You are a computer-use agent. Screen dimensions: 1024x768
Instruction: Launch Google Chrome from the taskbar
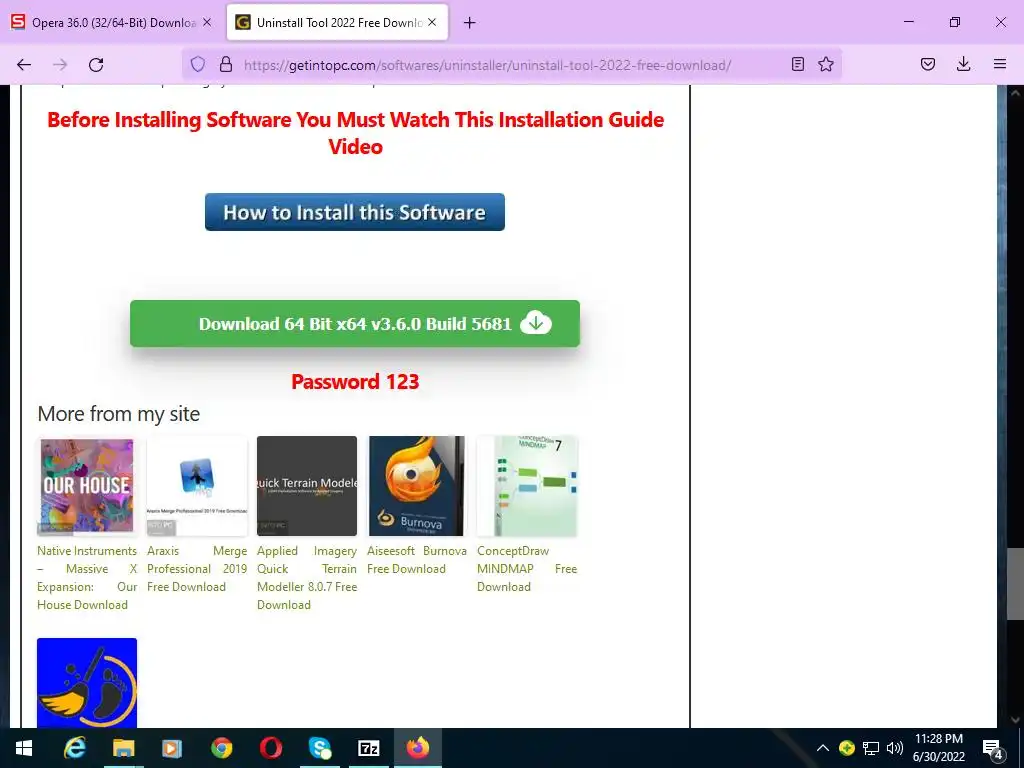pyautogui.click(x=222, y=748)
